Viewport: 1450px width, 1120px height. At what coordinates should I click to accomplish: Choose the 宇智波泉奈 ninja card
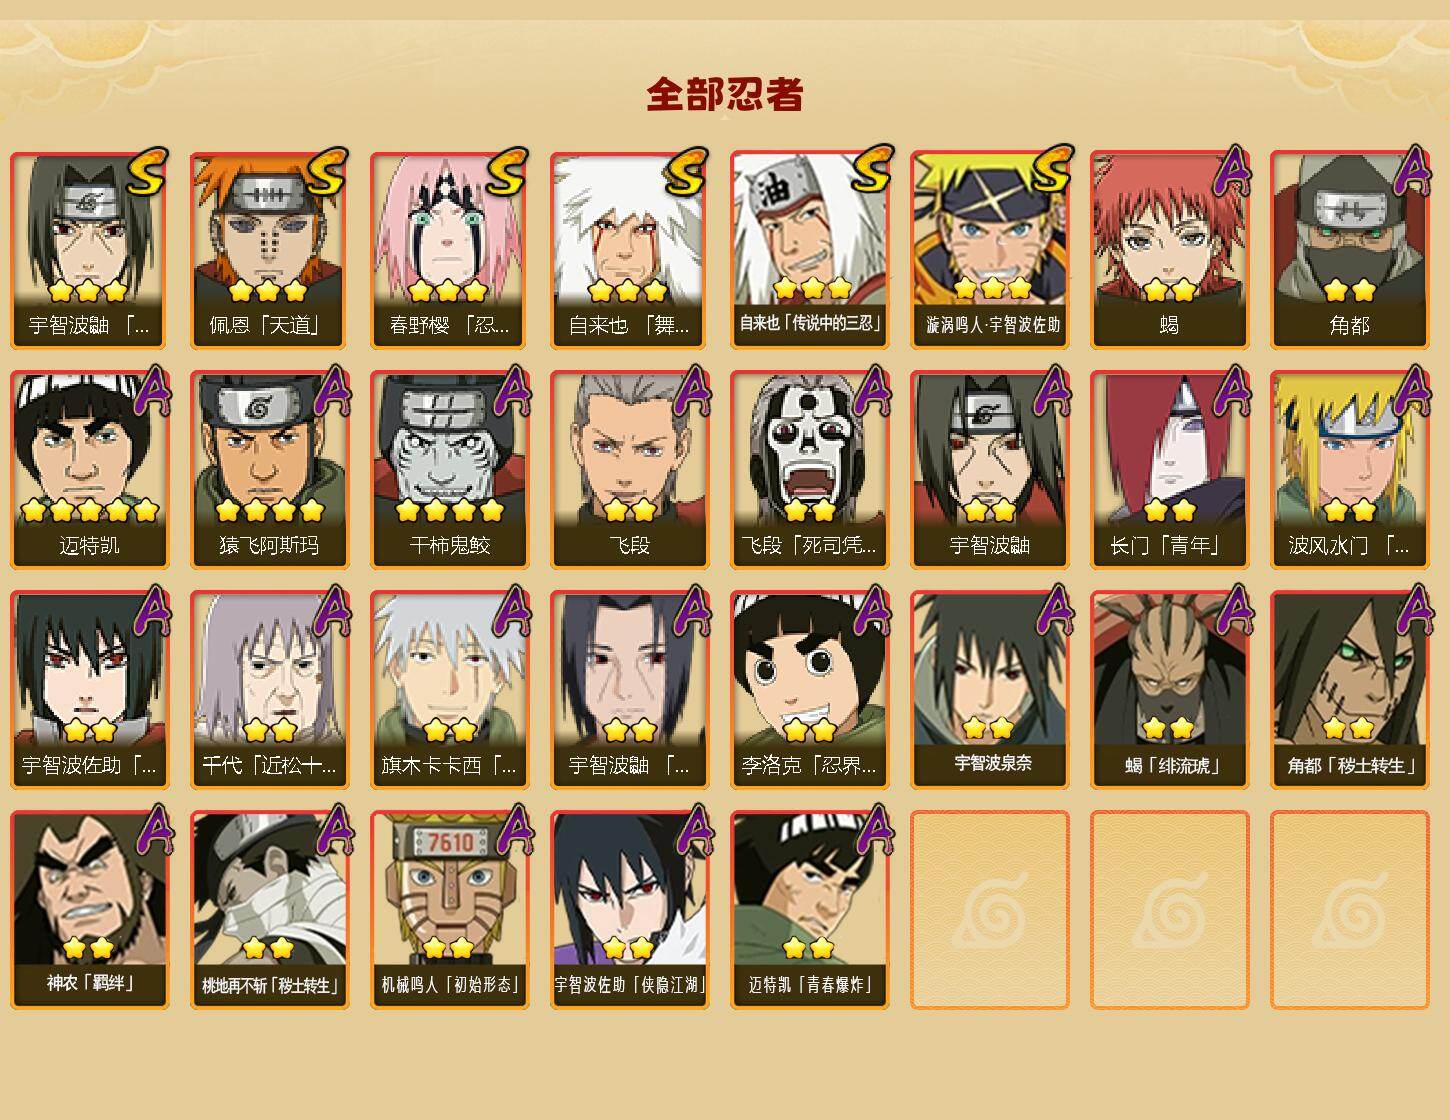click(x=990, y=690)
